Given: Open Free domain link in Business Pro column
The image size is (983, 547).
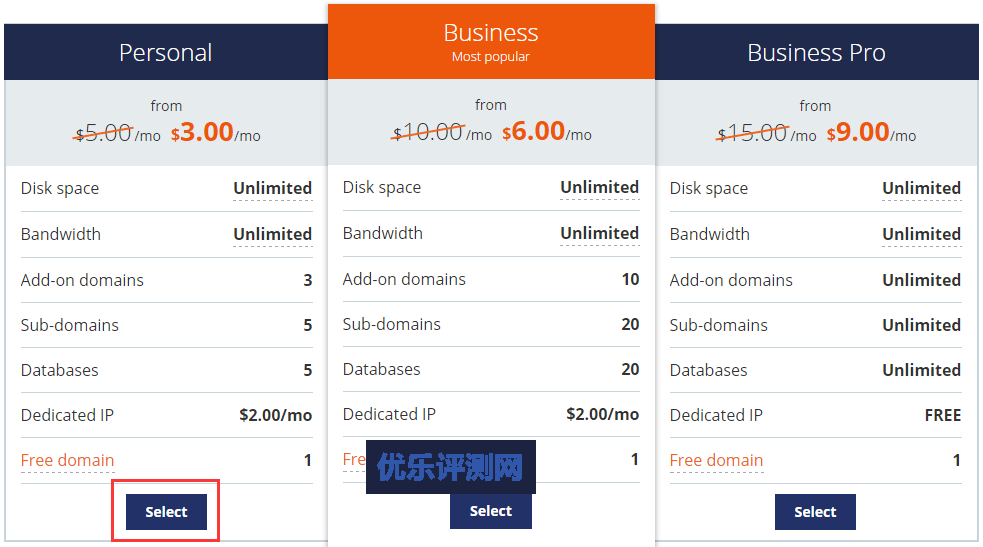Looking at the screenshot, I should [716, 461].
